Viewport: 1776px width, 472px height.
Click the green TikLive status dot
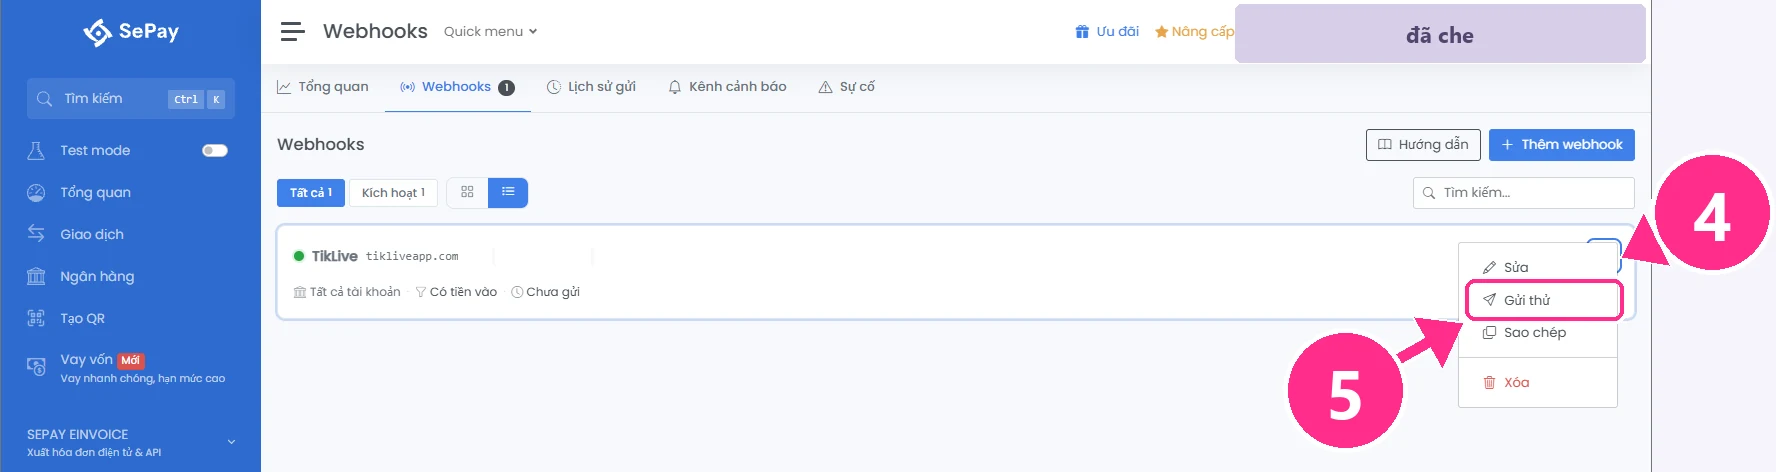(298, 256)
